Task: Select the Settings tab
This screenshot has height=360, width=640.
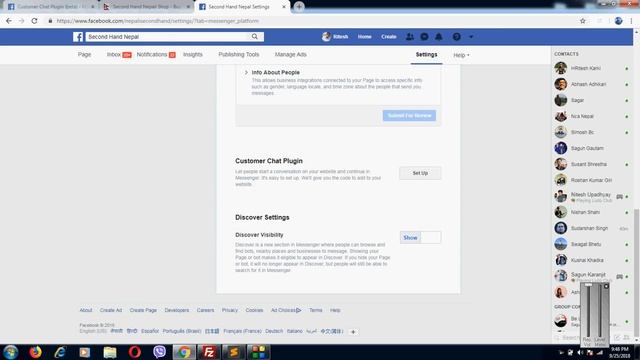Action: [x=427, y=55]
